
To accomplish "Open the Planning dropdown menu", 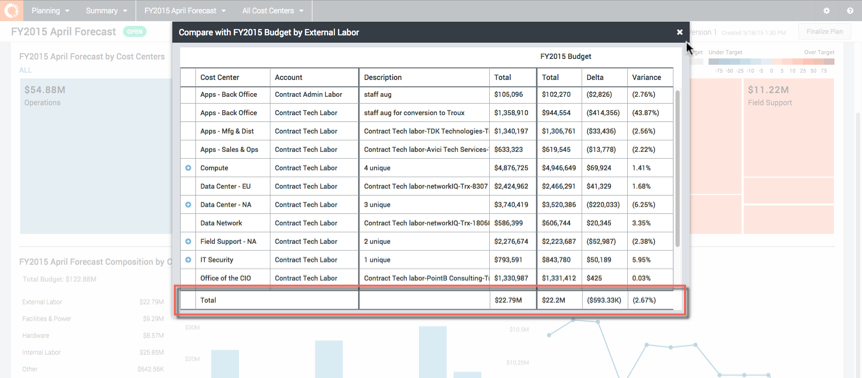I will coord(50,10).
